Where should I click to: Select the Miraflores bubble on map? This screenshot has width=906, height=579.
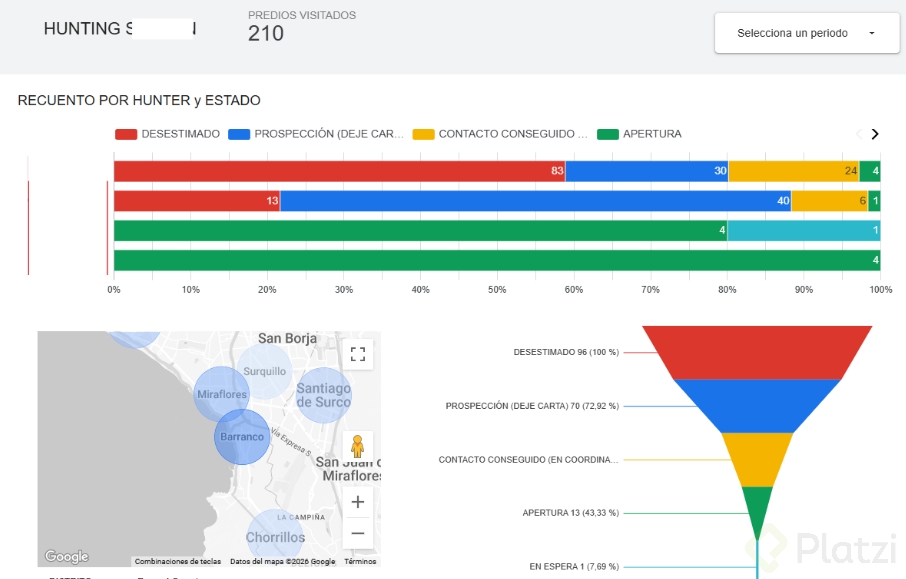pyautogui.click(x=221, y=394)
